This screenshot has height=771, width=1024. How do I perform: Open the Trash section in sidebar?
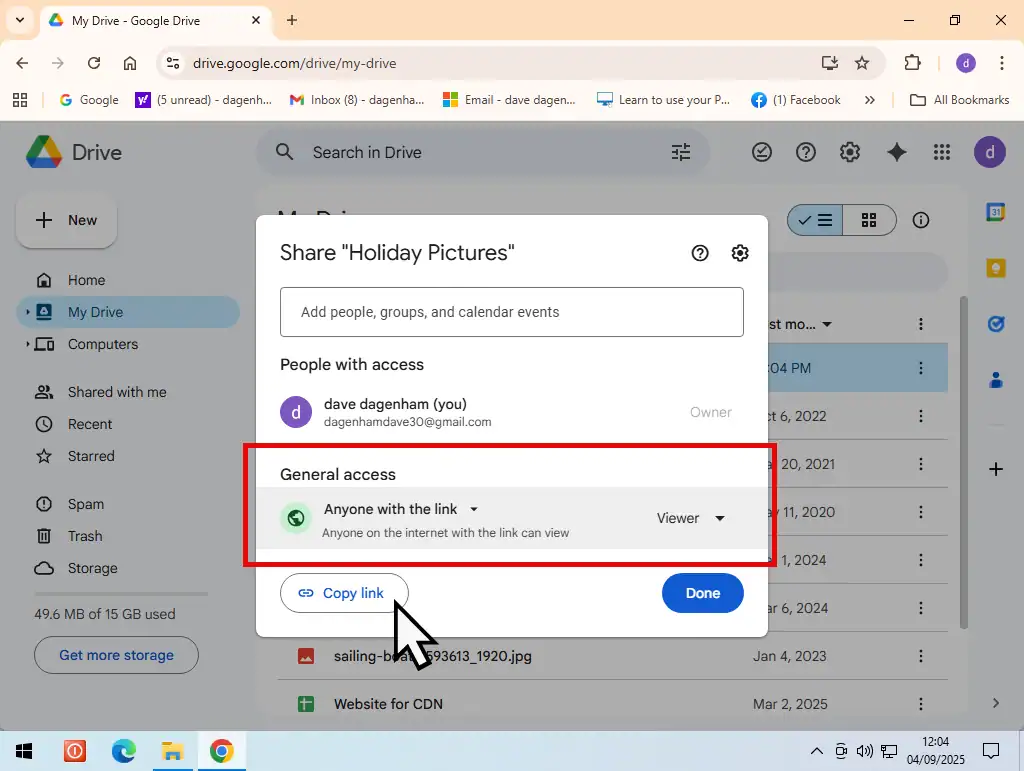85,536
